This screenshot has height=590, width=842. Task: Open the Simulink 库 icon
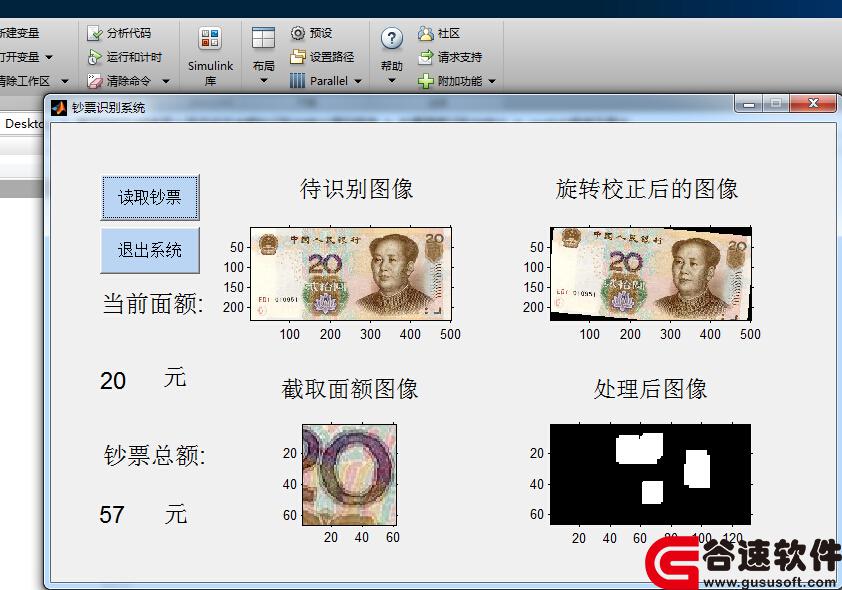point(210,39)
